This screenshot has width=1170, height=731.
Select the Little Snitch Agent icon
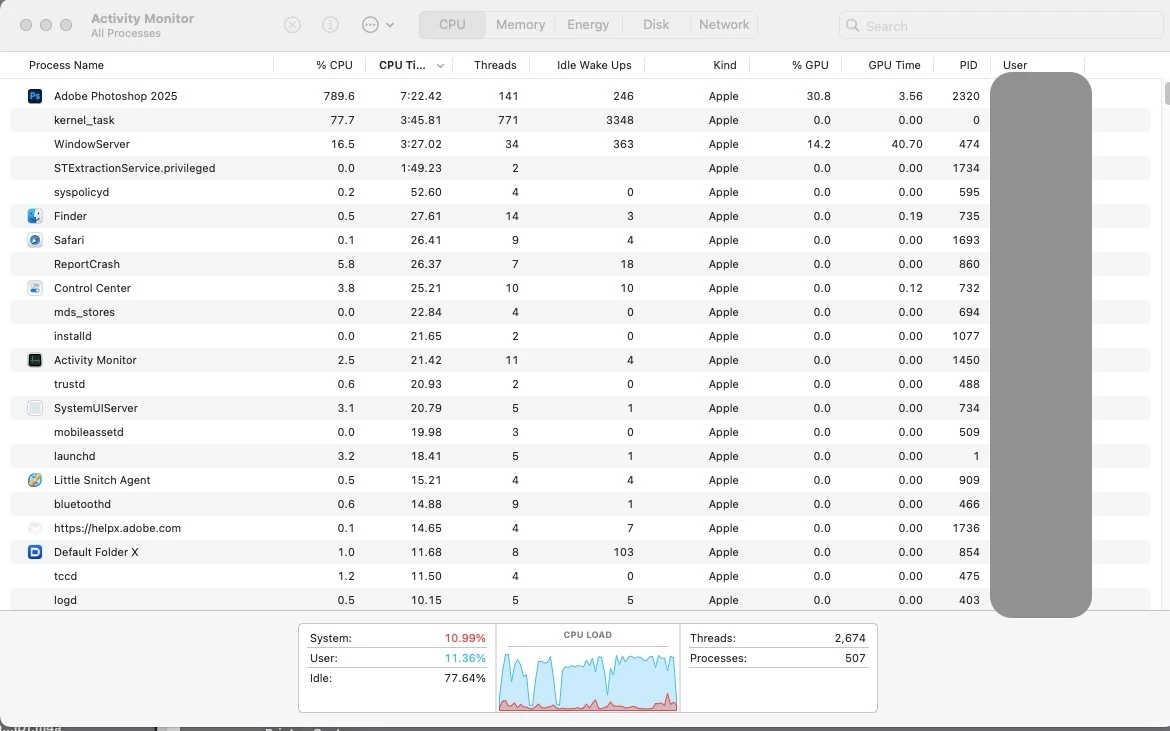point(34,480)
